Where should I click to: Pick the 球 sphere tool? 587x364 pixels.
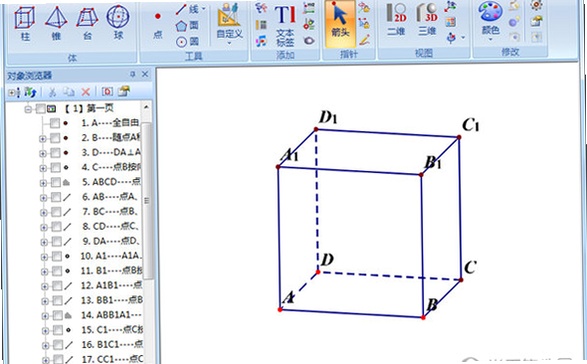click(118, 23)
